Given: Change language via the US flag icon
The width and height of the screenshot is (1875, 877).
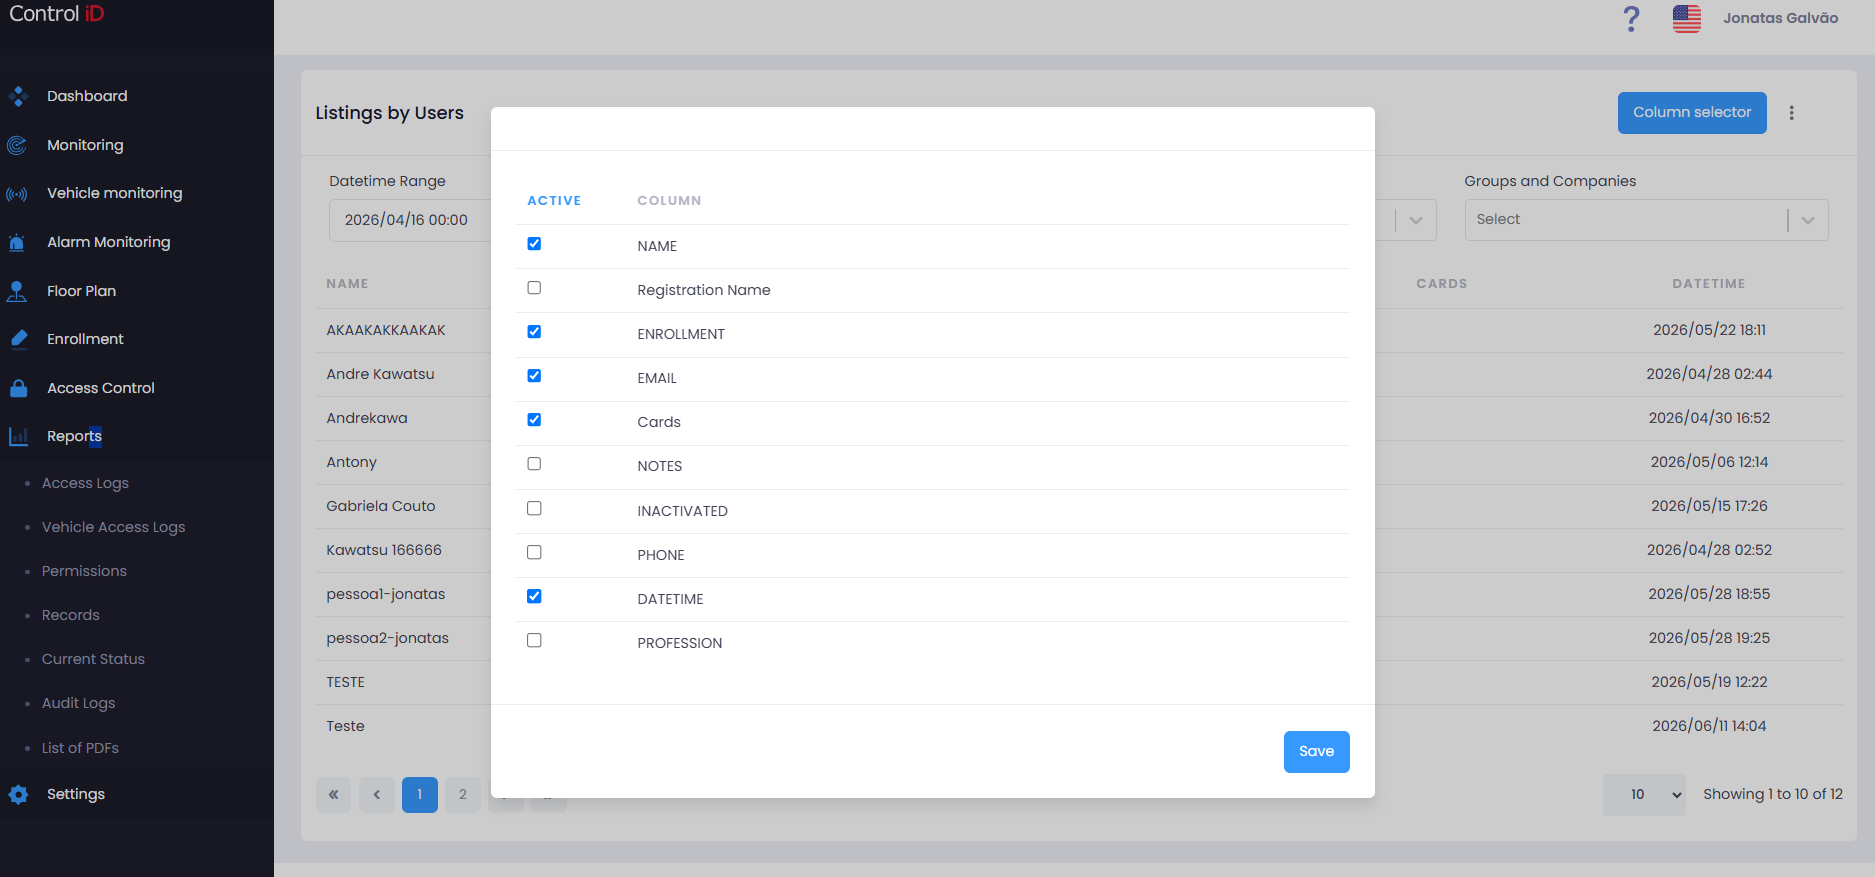Looking at the screenshot, I should click(1687, 18).
